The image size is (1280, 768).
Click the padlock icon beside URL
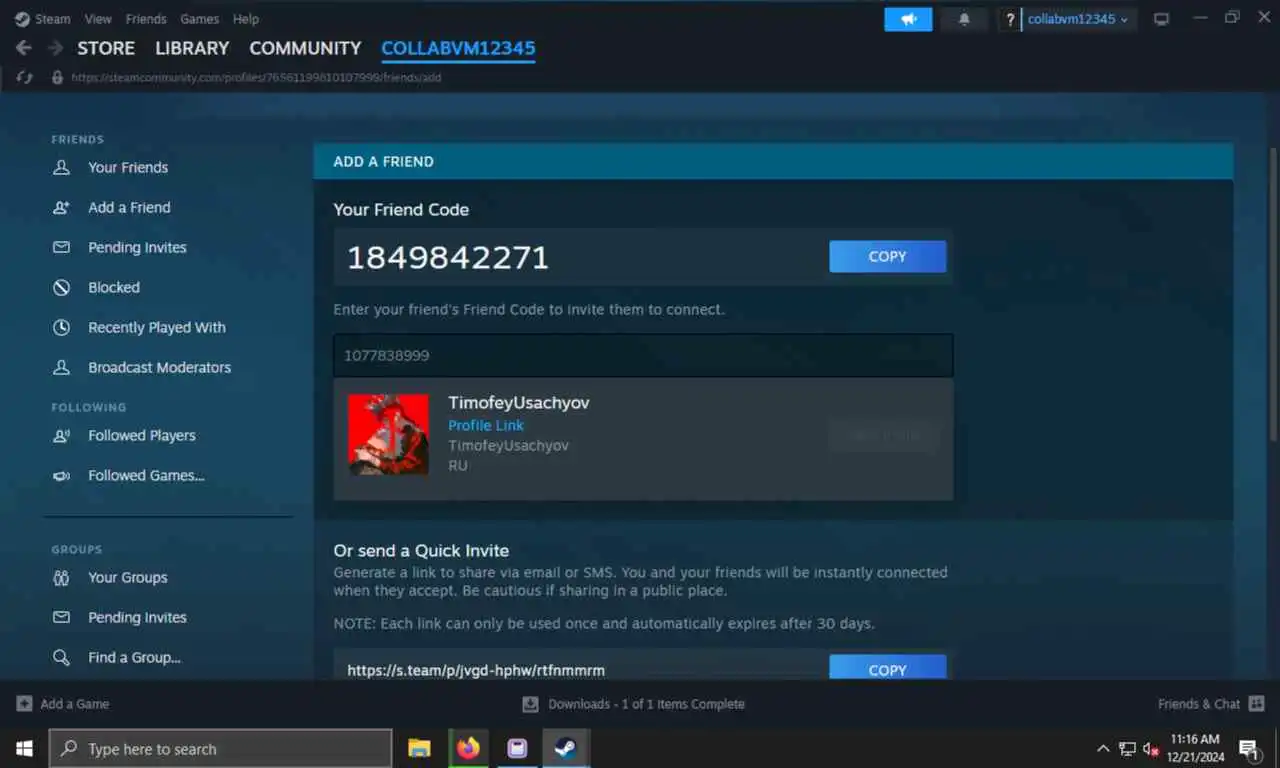tap(57, 77)
